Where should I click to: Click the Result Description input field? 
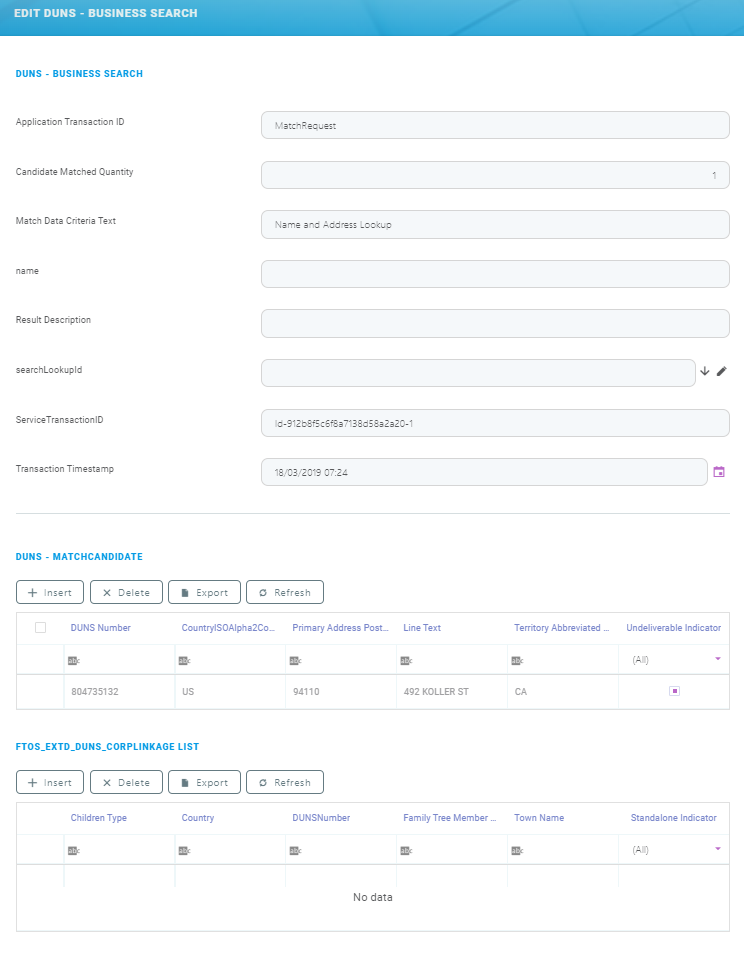[x=495, y=324]
